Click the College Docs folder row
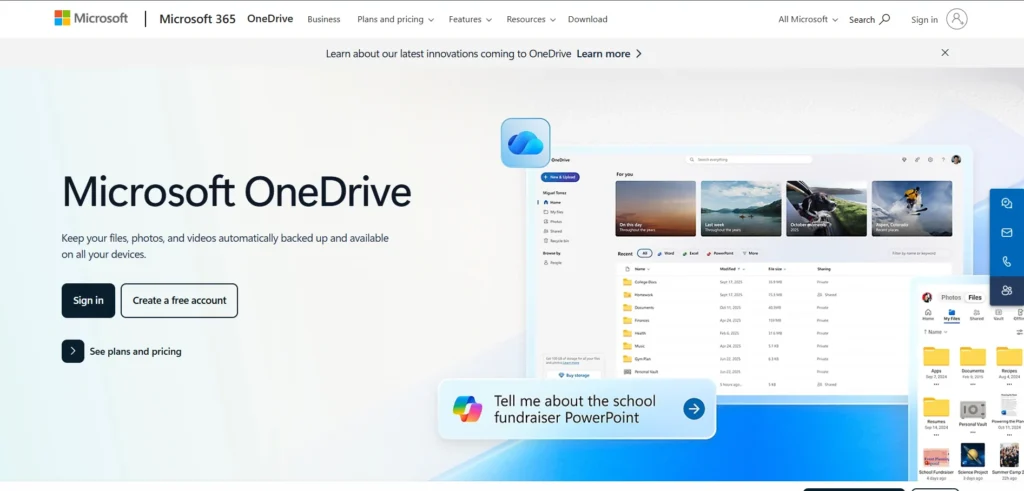This screenshot has width=1024, height=491. 784,282
